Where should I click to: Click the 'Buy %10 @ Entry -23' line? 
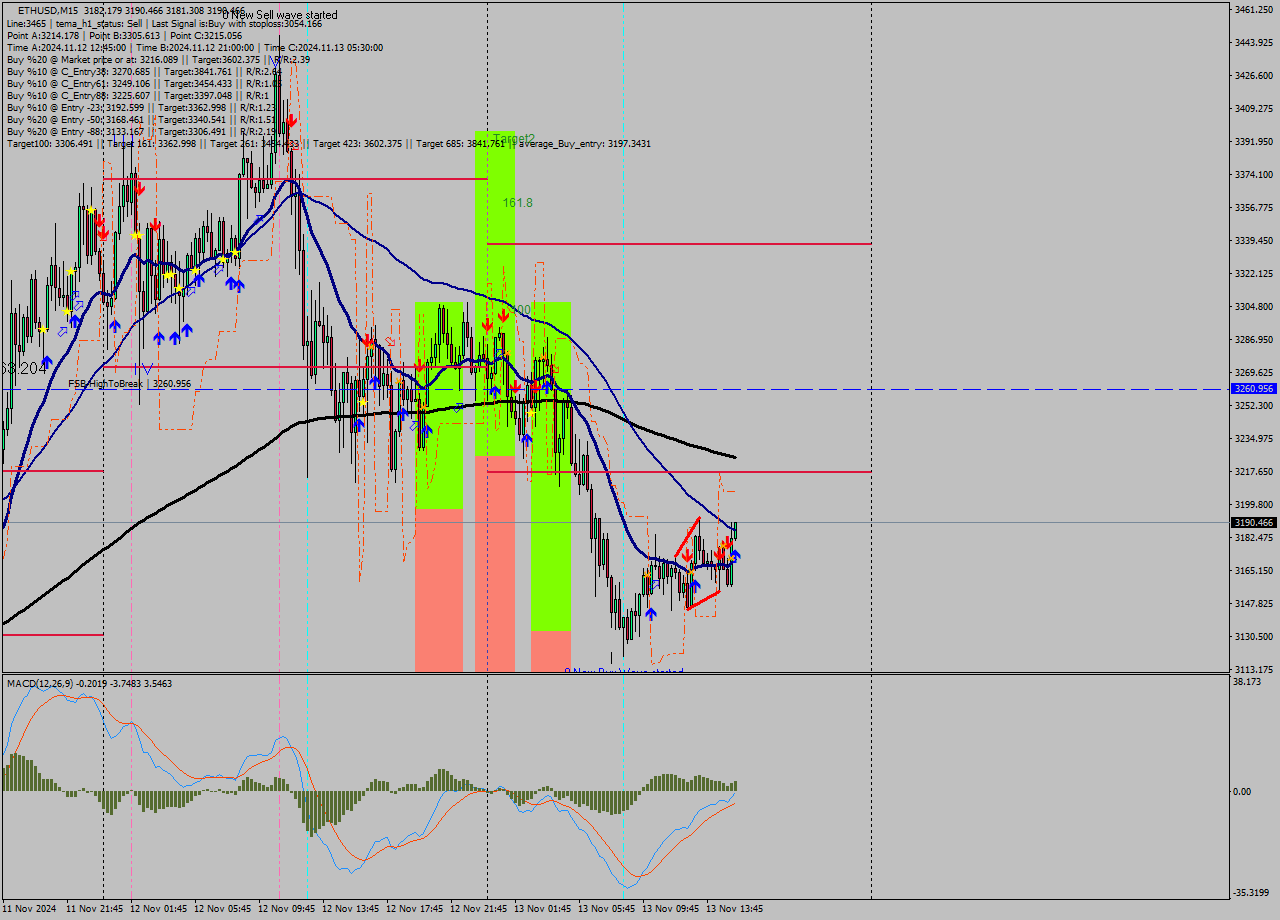(x=141, y=107)
